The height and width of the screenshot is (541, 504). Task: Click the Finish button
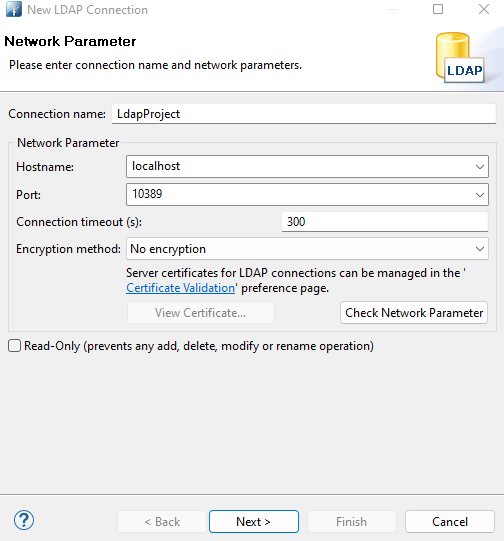click(x=352, y=522)
